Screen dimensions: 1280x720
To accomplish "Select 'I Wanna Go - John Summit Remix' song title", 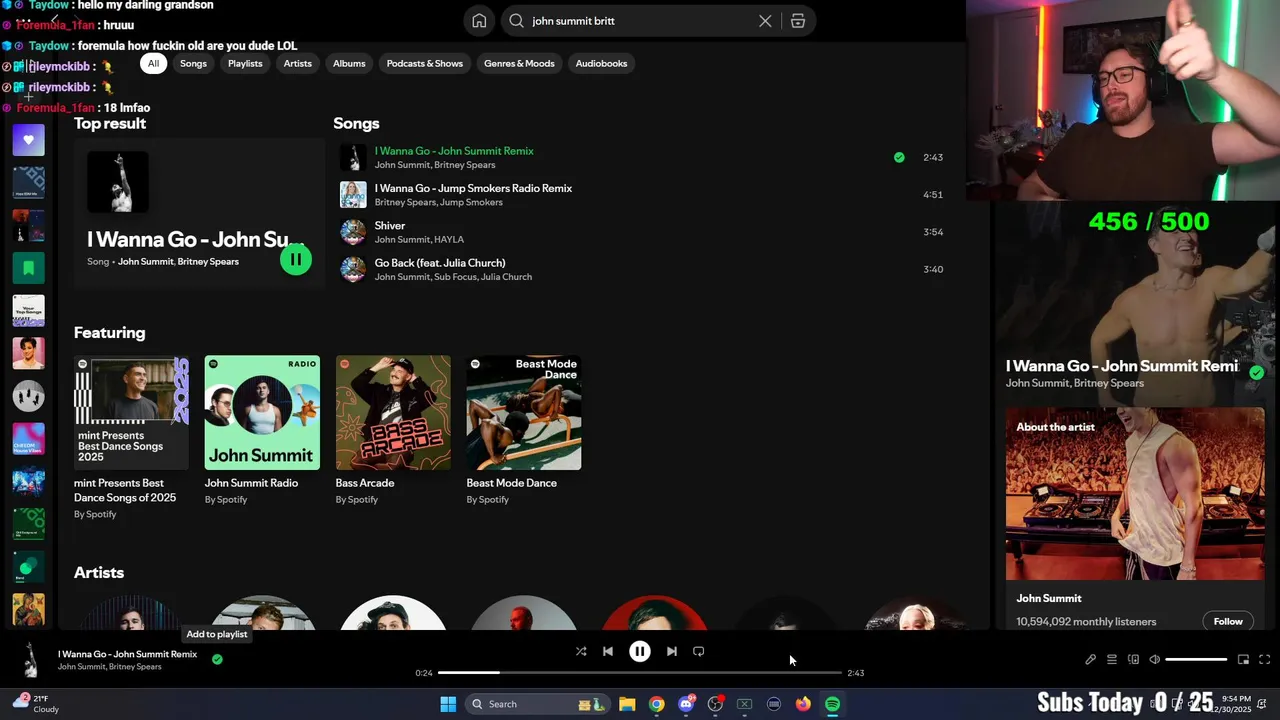I will pyautogui.click(x=454, y=151).
